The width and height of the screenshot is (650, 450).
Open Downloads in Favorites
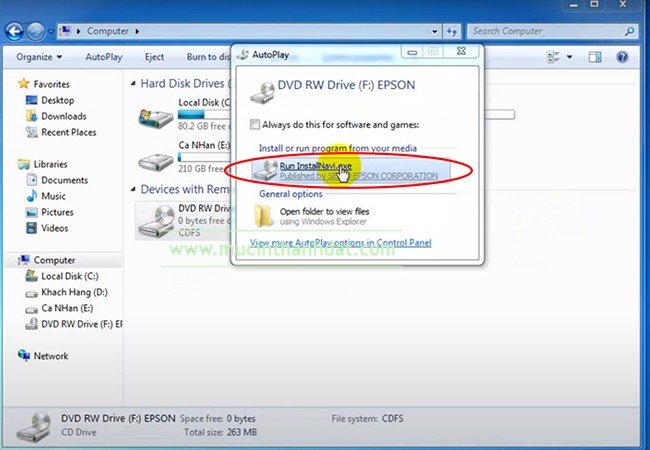(x=63, y=116)
